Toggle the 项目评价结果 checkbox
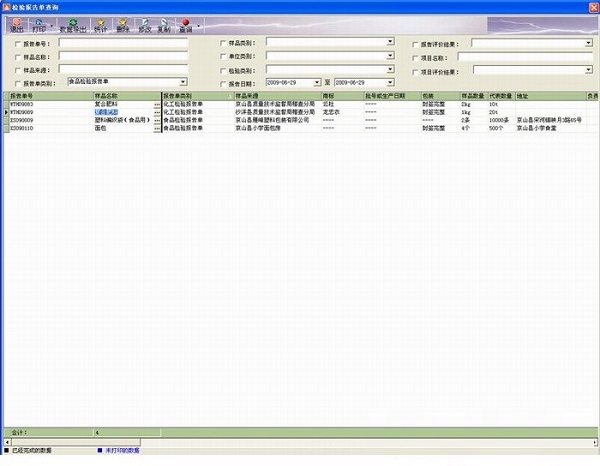 tap(415, 72)
